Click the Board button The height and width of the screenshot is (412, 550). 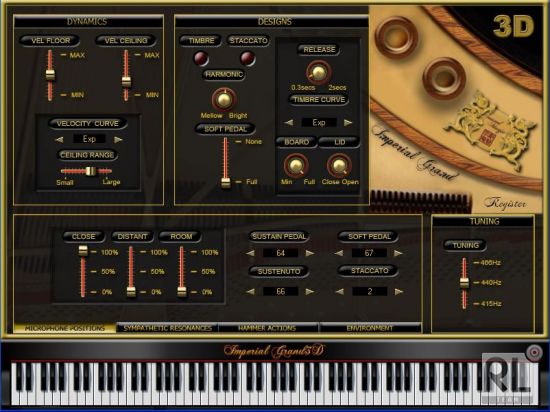tap(296, 142)
